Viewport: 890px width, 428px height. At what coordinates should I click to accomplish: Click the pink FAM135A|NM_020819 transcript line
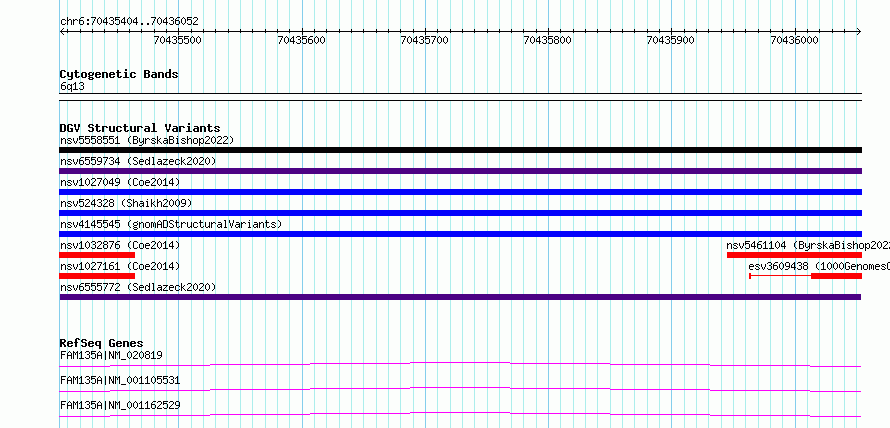pos(460,364)
